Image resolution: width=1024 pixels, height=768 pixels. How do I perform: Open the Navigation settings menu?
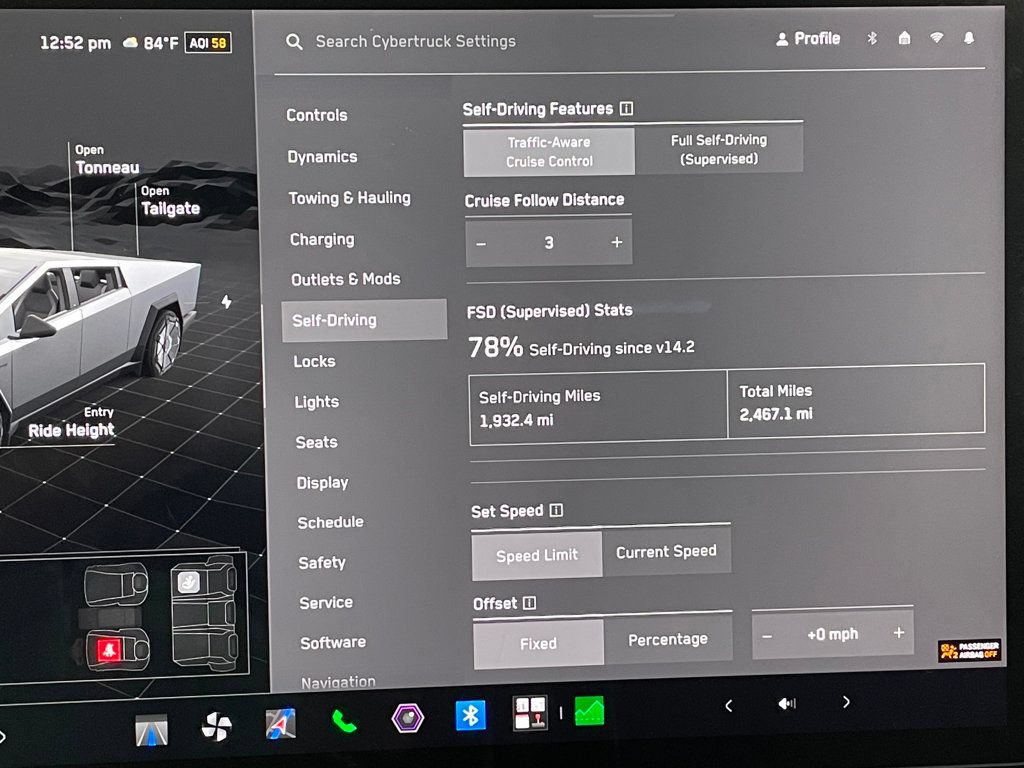pyautogui.click(x=338, y=682)
